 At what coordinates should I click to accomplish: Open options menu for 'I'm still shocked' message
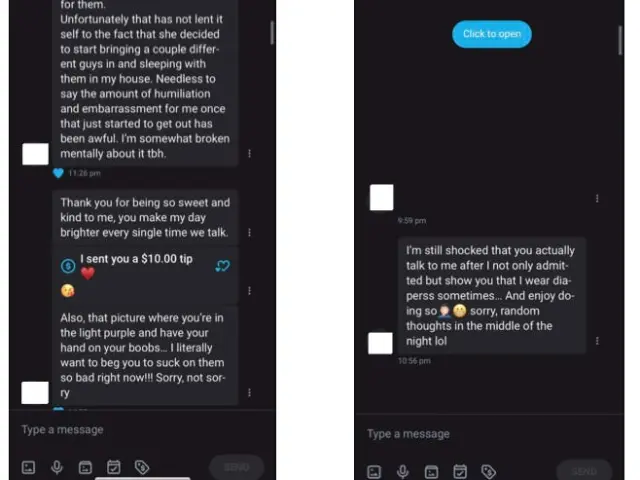[597, 341]
